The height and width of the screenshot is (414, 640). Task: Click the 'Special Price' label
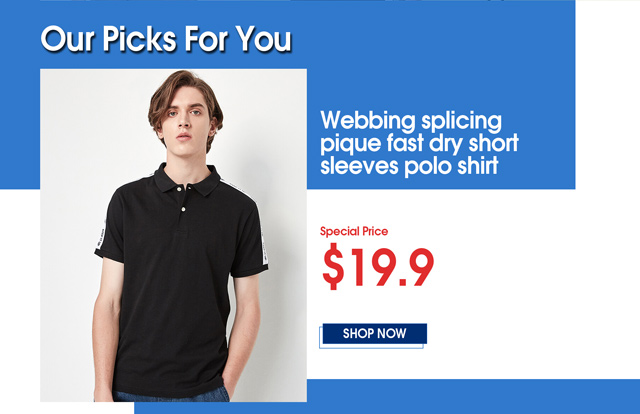[x=354, y=231]
